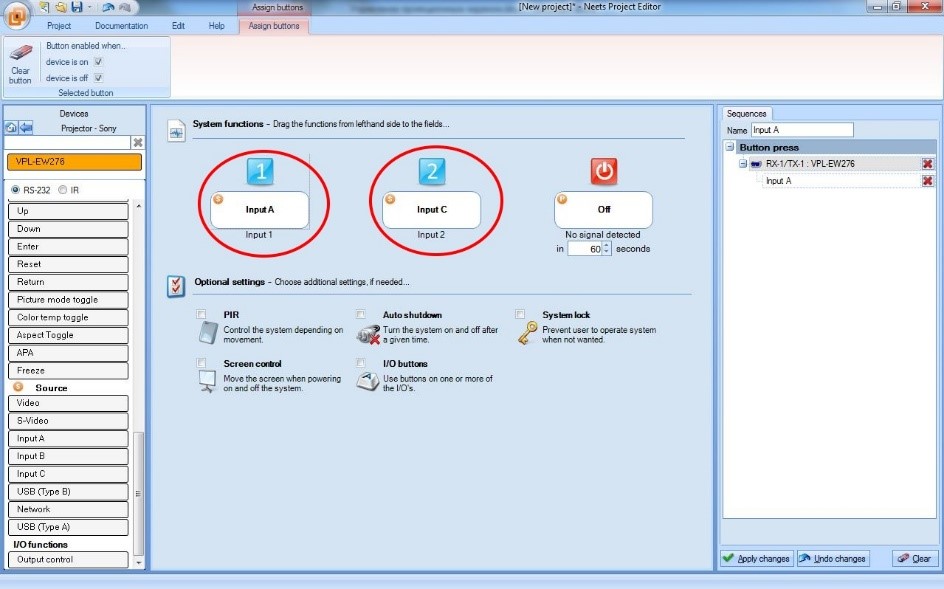Remove the RX-1/TX-1 device from the sequence
This screenshot has height=589, width=944.
927,164
